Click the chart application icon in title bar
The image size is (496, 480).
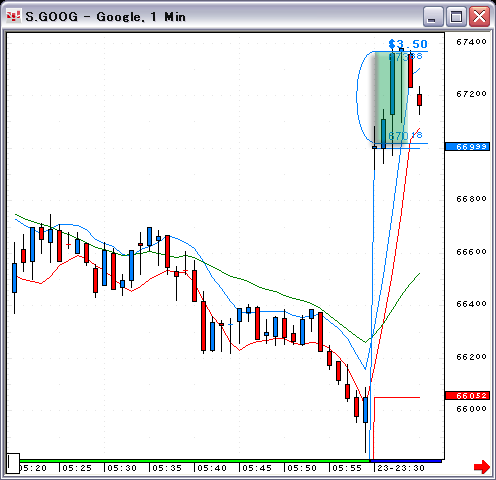(x=14, y=16)
